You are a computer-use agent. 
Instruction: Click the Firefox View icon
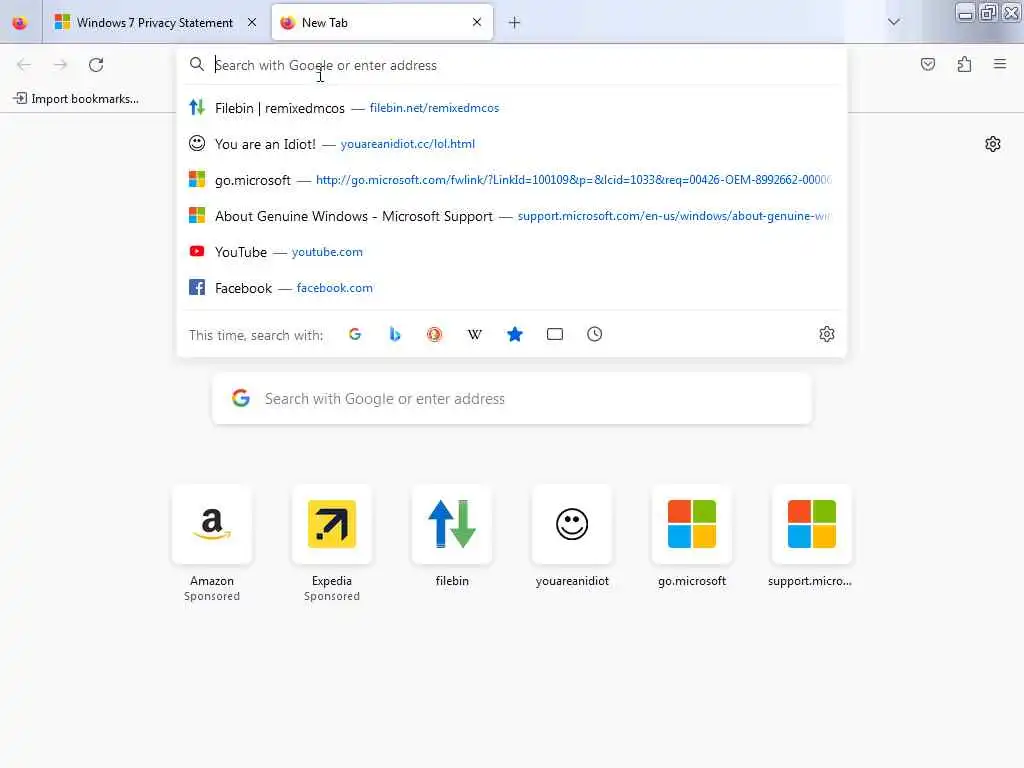pyautogui.click(x=20, y=23)
